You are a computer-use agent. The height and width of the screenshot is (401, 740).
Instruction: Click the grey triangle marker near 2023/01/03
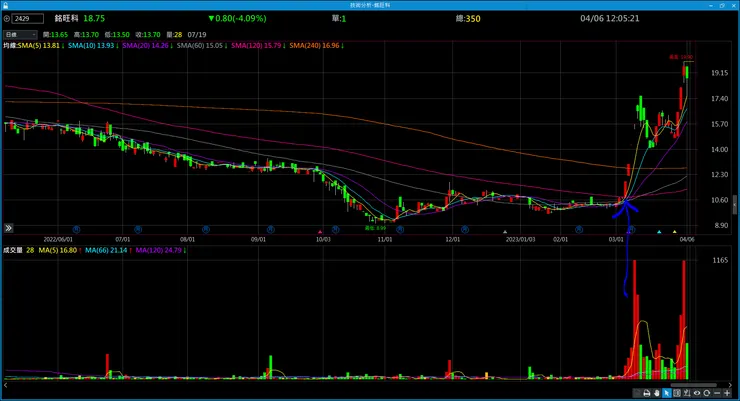point(505,232)
